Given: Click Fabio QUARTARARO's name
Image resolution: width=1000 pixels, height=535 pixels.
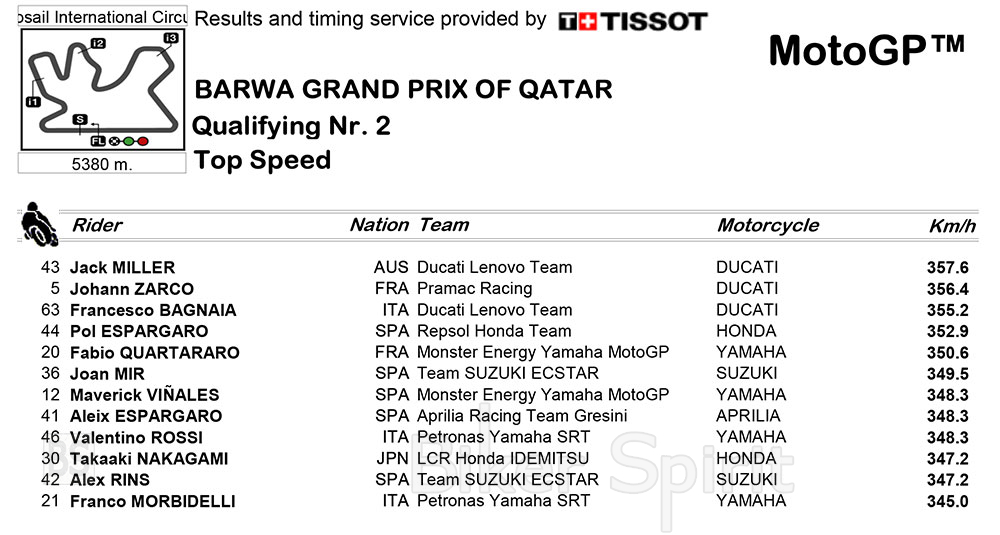Looking at the screenshot, I should tap(154, 352).
